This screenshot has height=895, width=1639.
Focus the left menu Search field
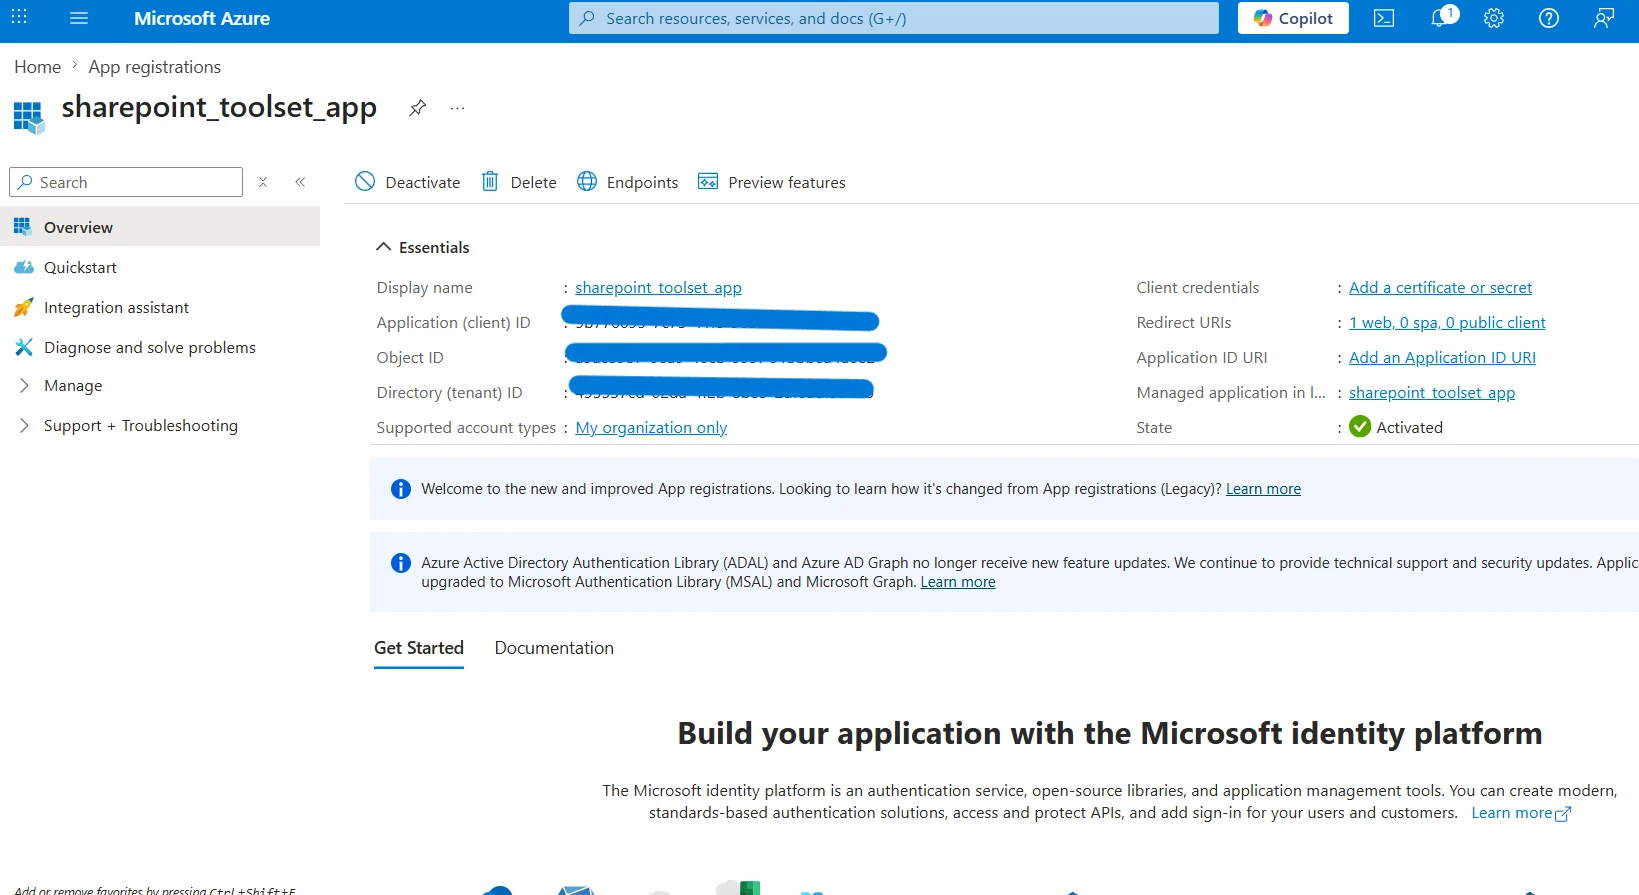pyautogui.click(x=126, y=182)
